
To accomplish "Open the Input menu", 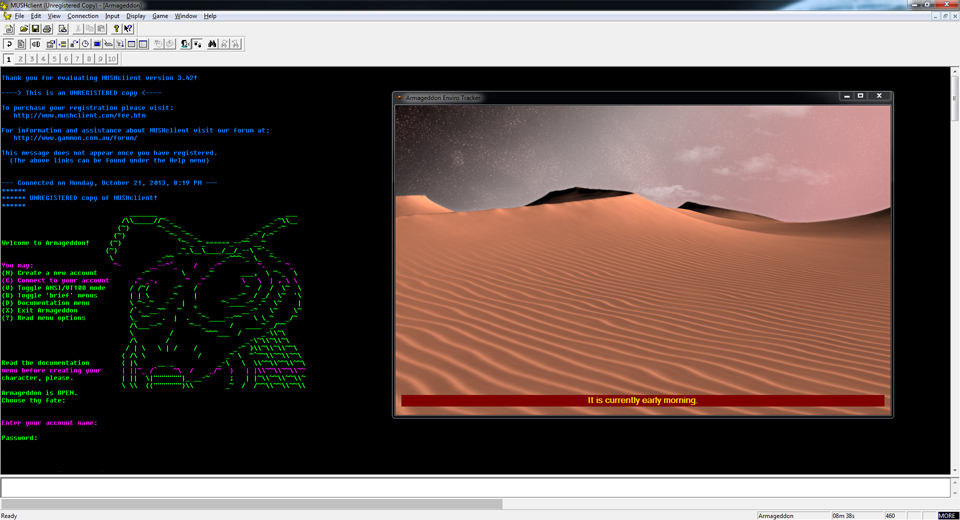I will [112, 16].
